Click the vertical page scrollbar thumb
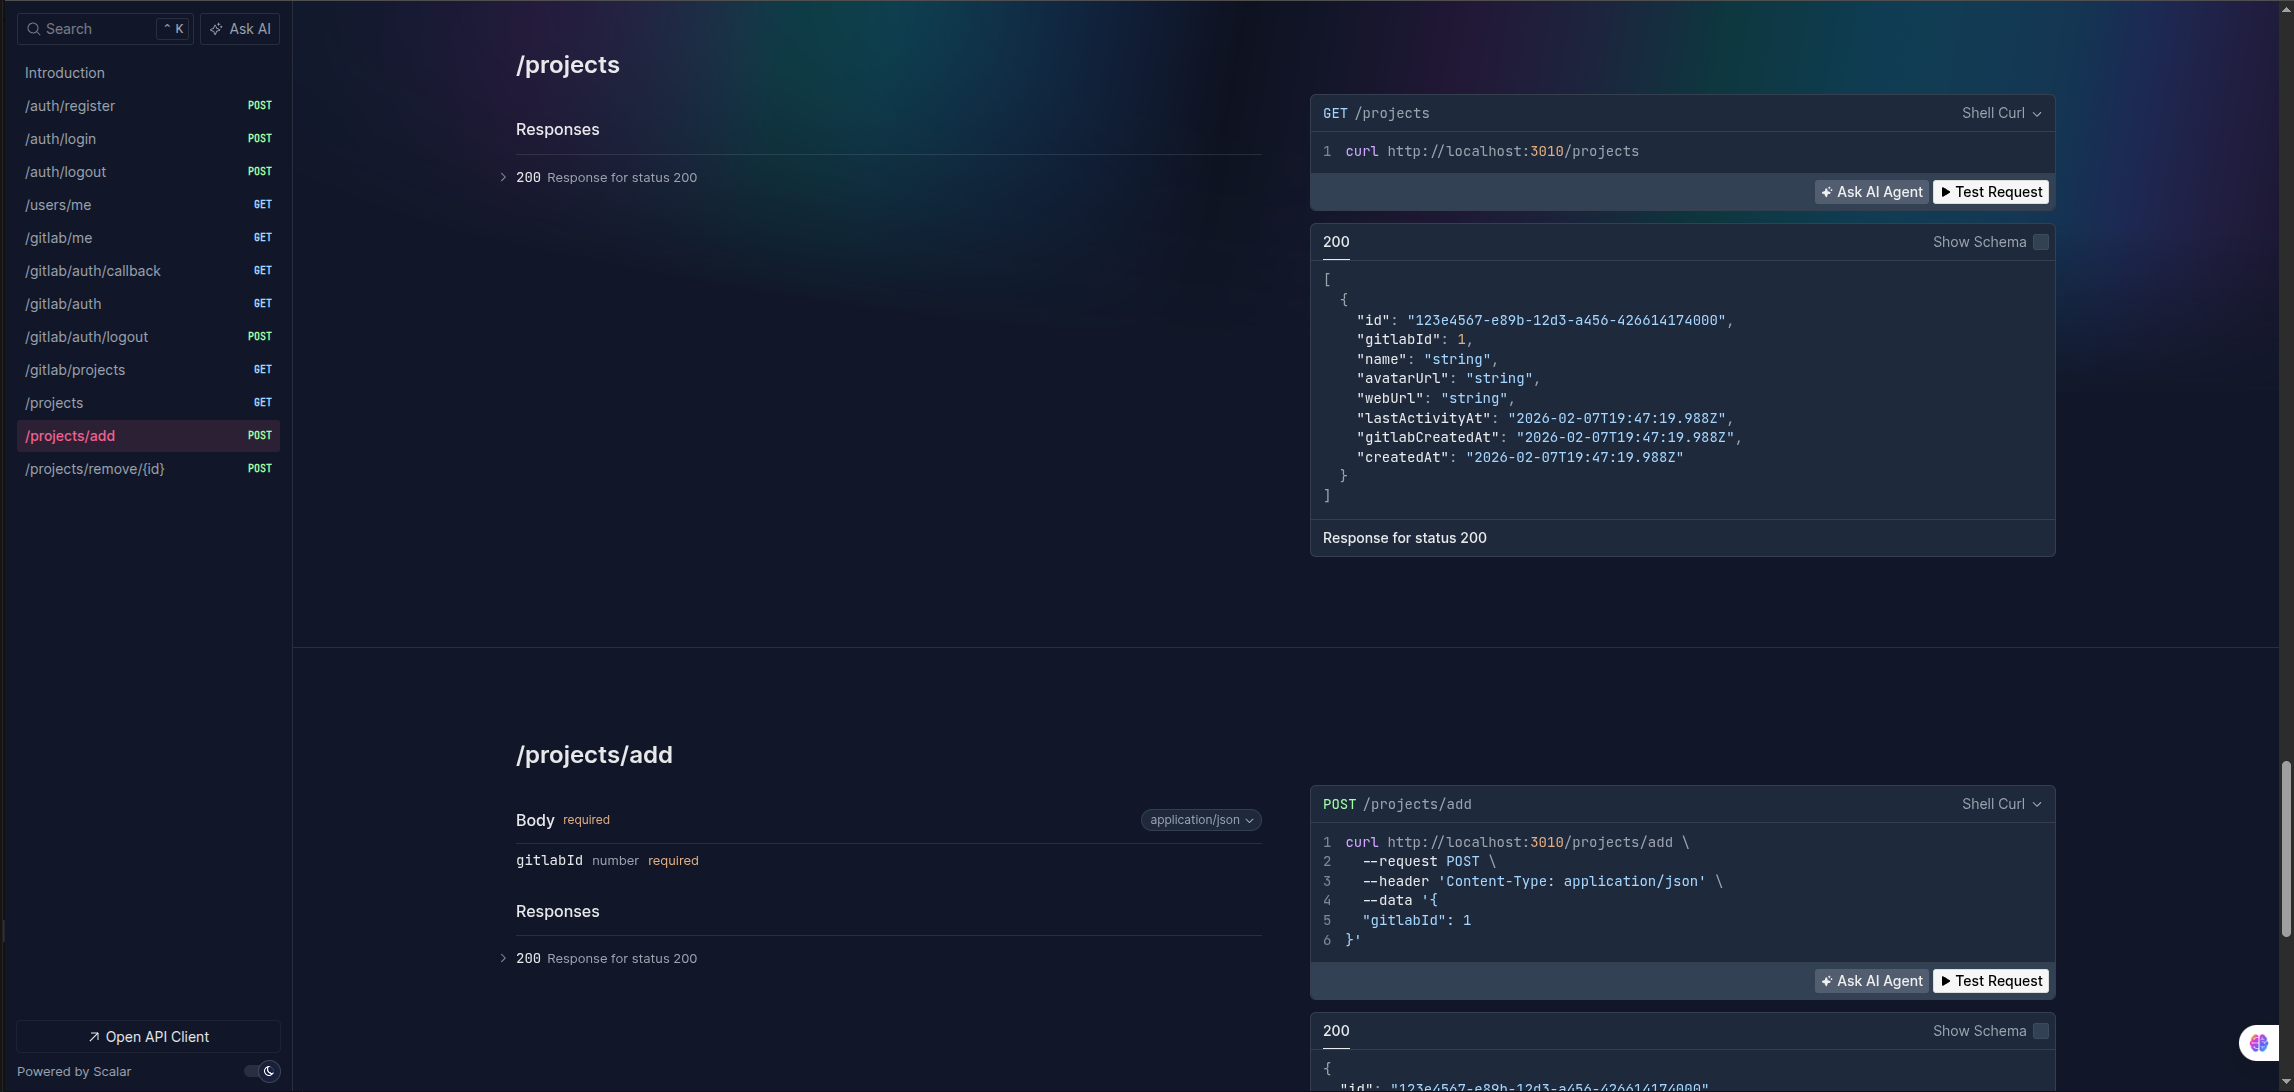The image size is (2294, 1092). coord(2286,849)
